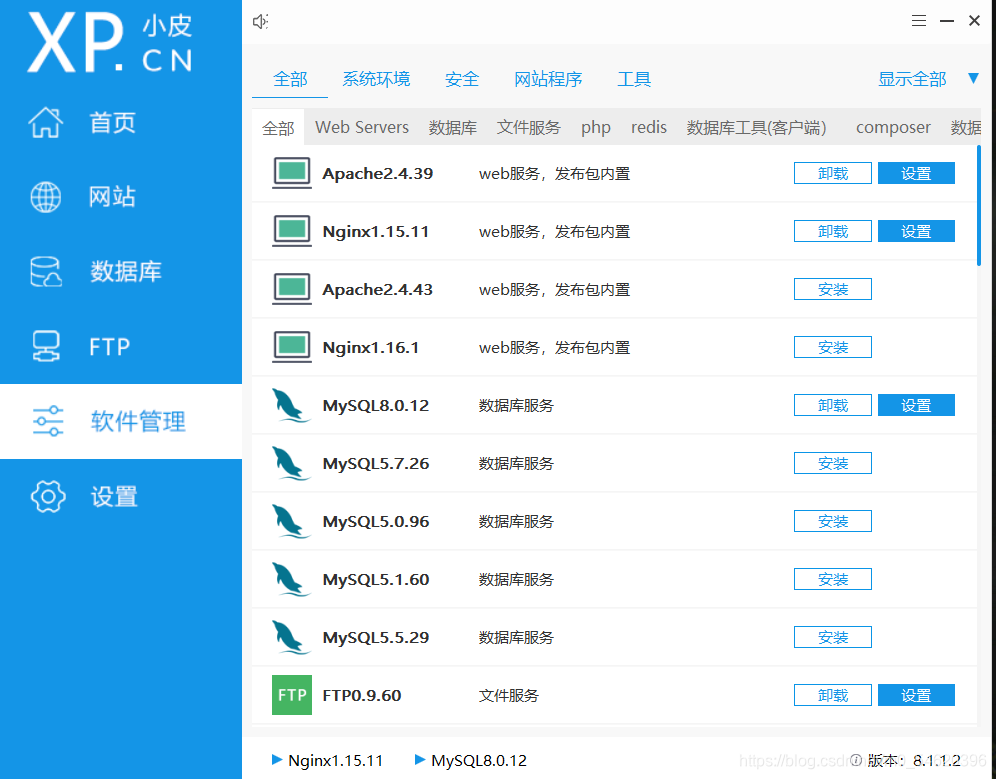Click the FTP server icon in sidebar
996x779 pixels.
pos(46,346)
